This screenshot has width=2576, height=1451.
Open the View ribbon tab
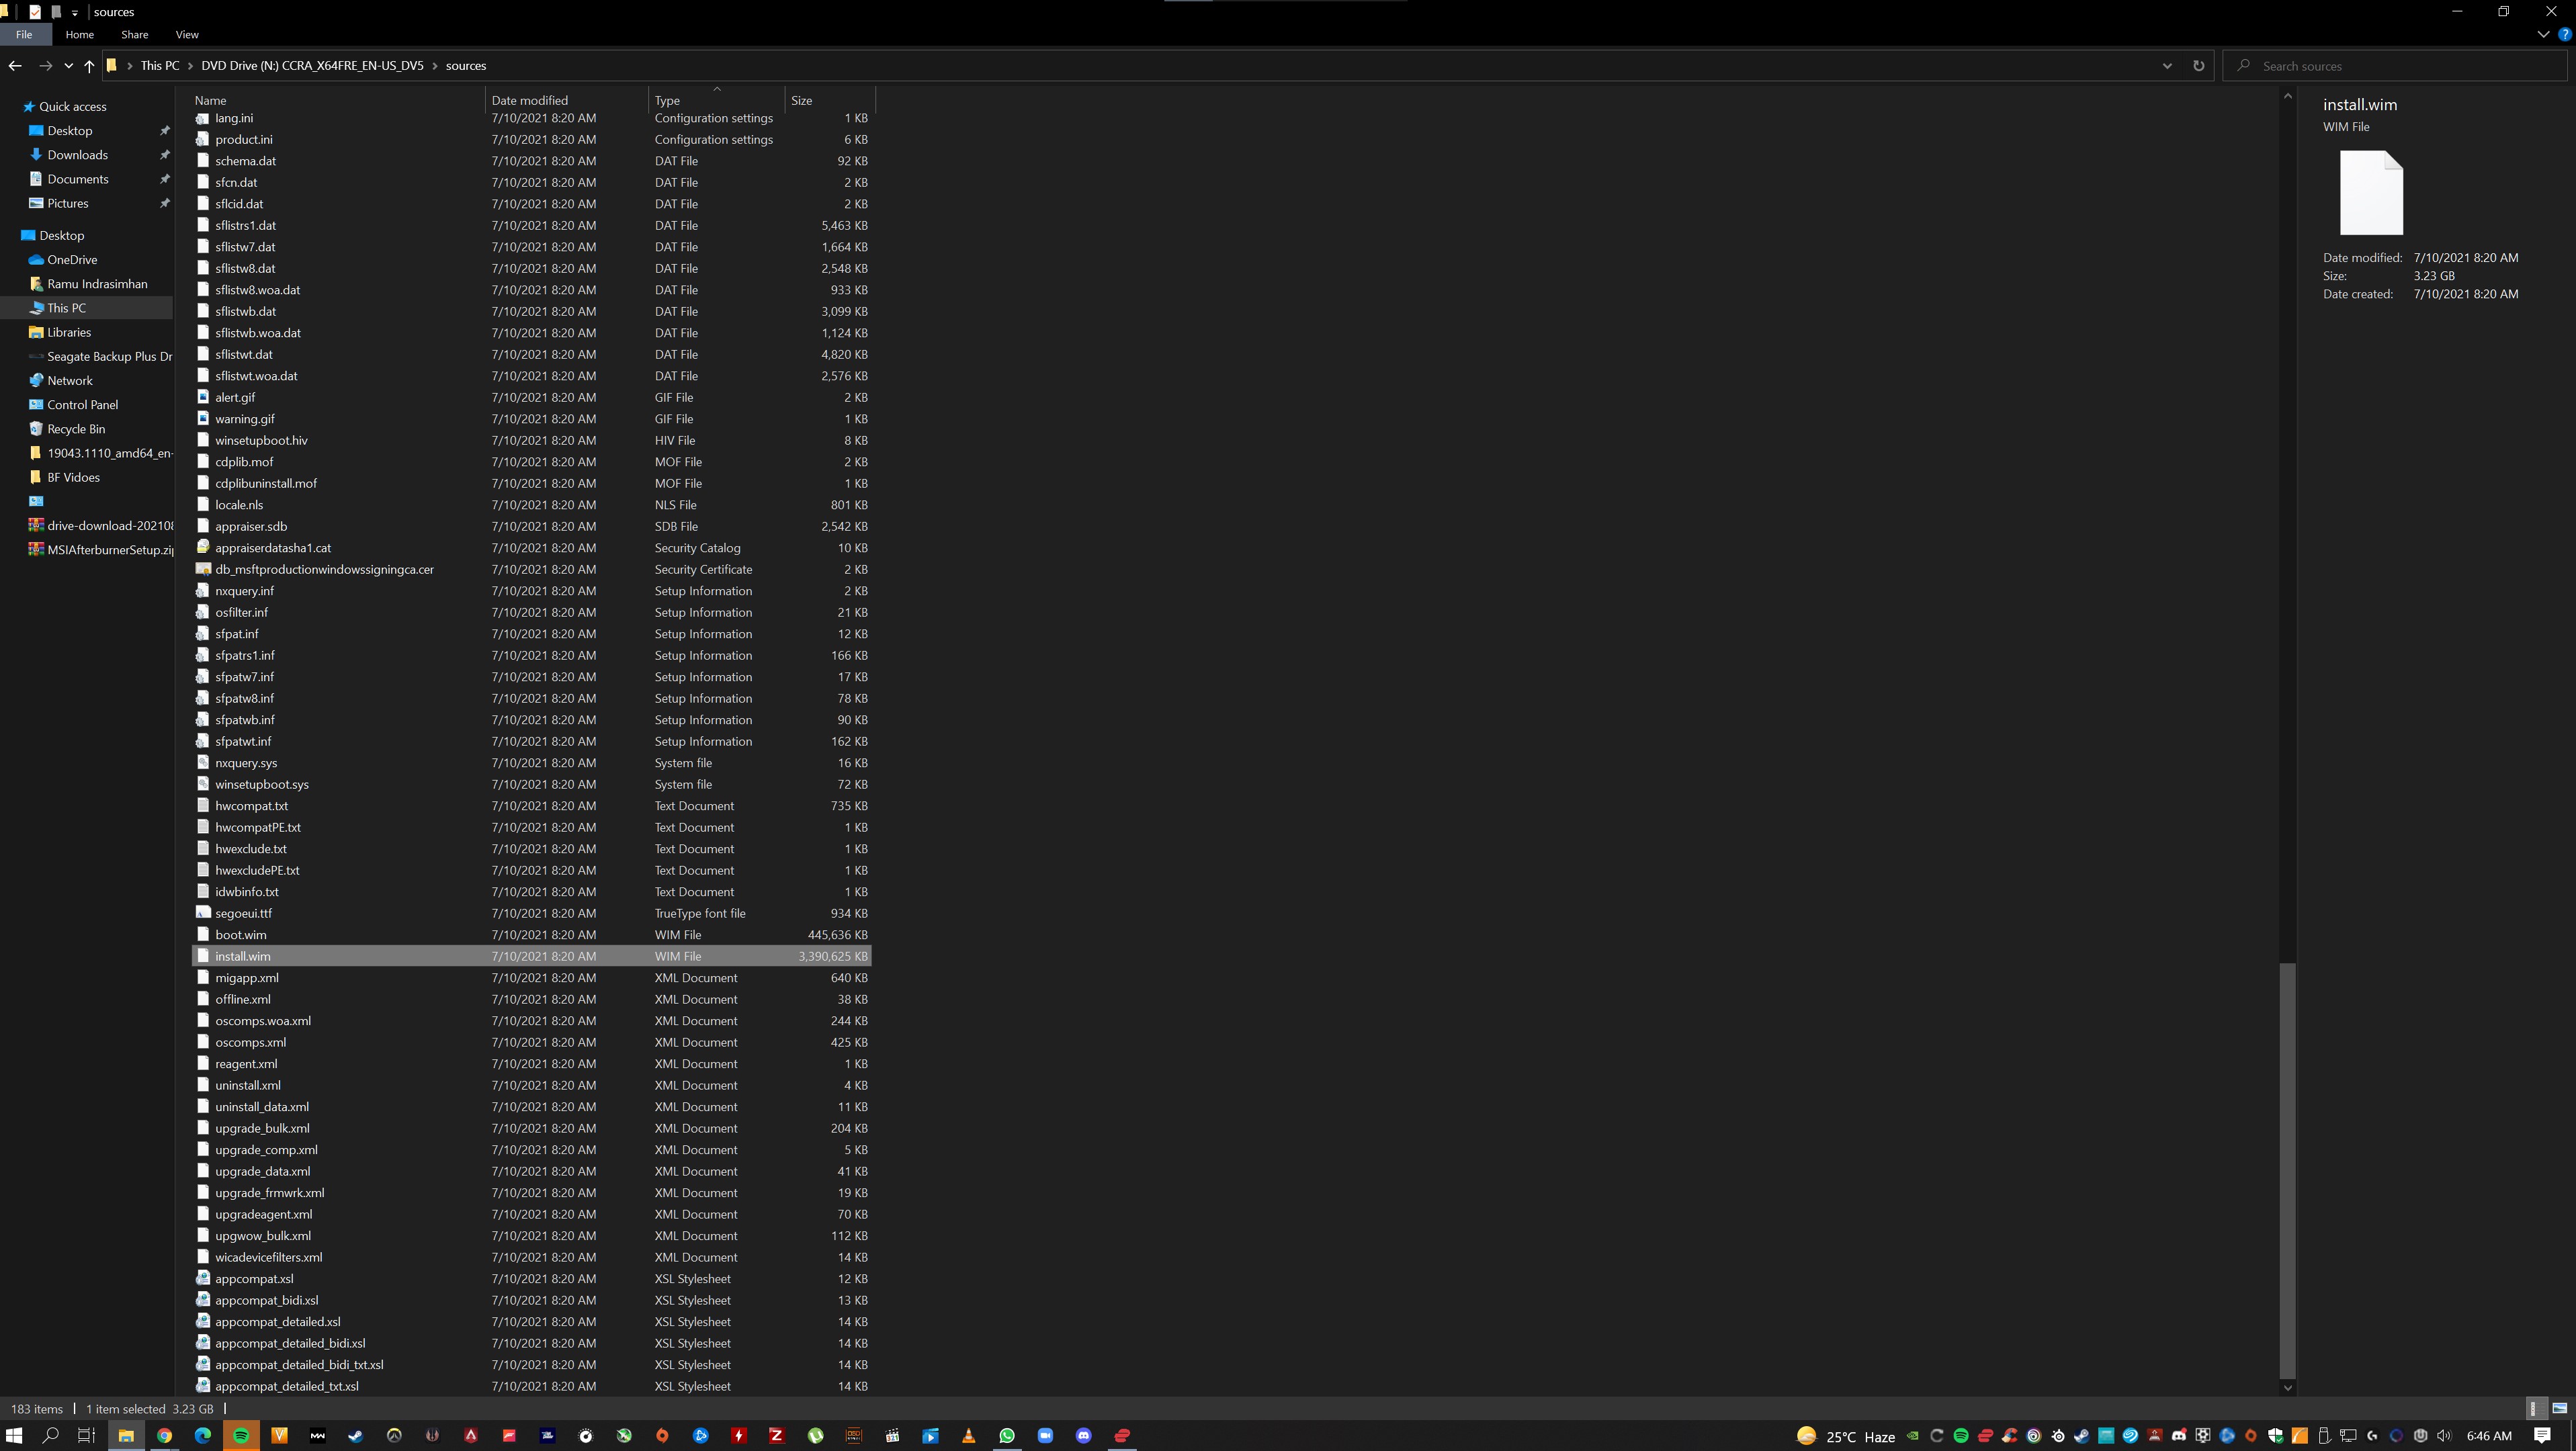coord(186,34)
